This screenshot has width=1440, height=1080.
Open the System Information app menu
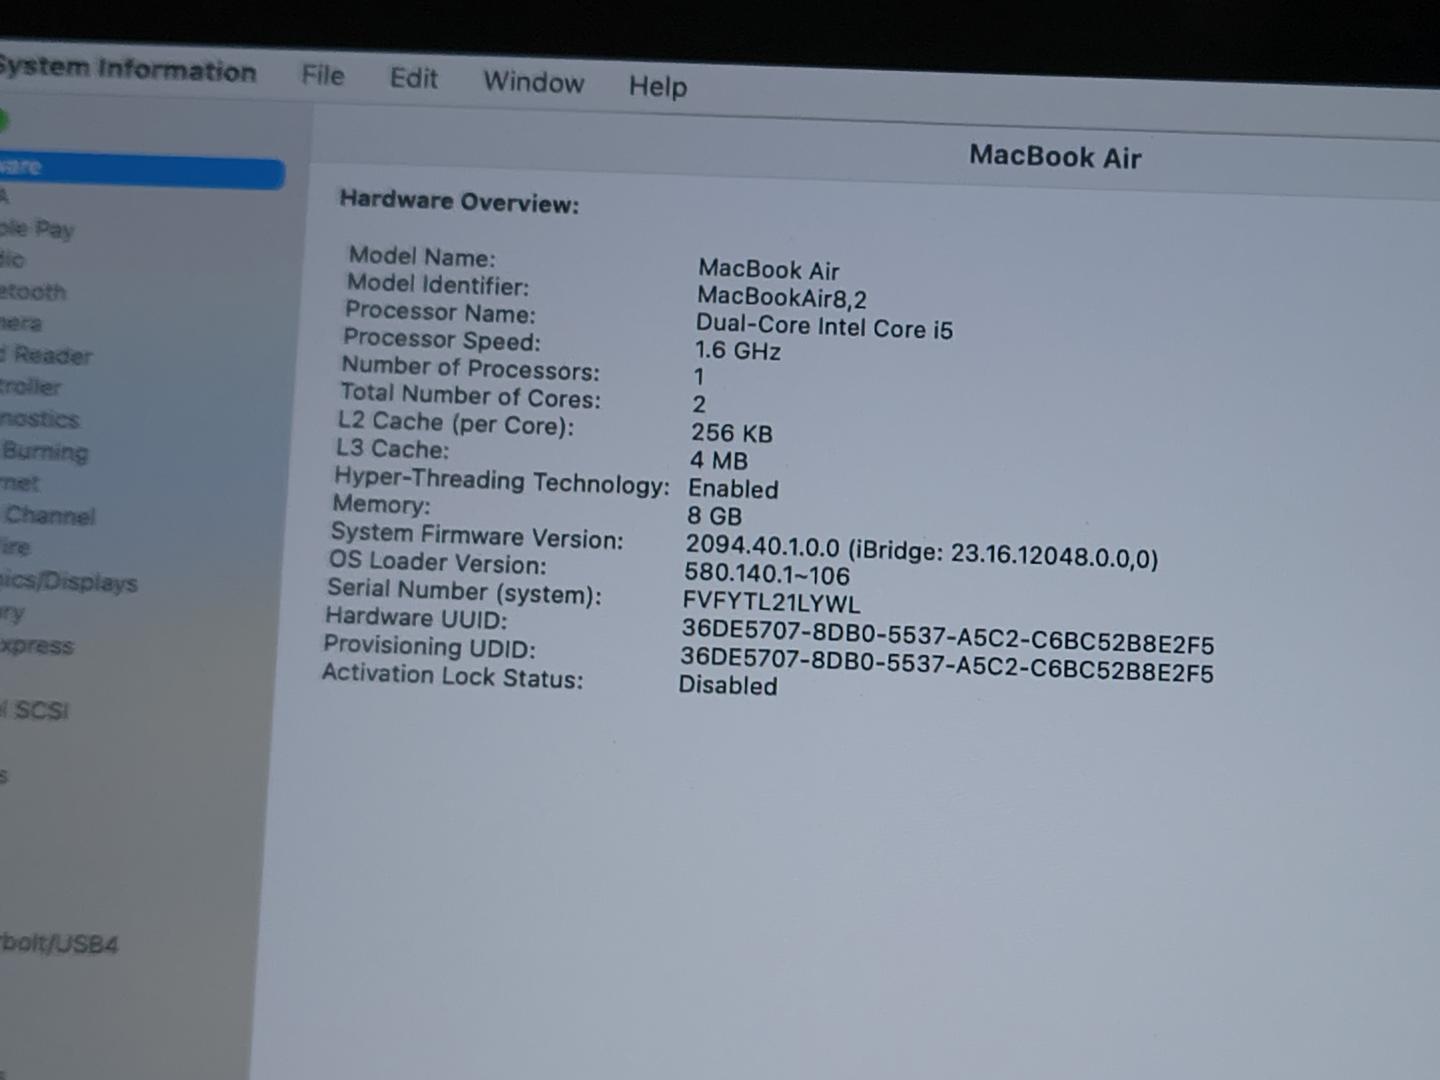127,69
